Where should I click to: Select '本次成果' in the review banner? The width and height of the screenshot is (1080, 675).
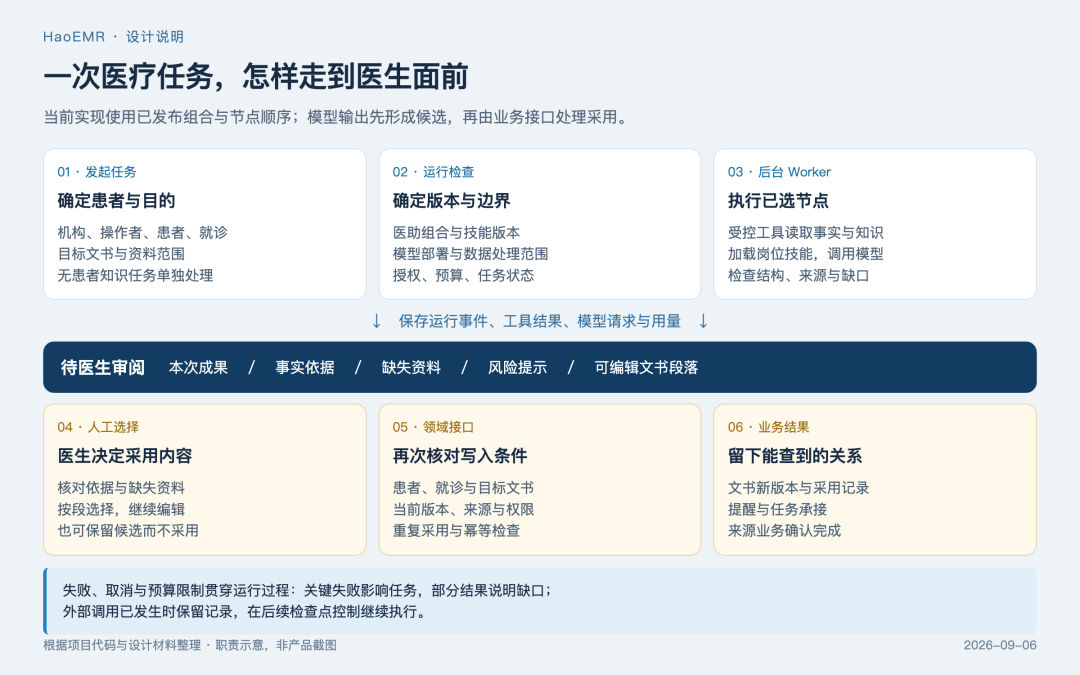point(198,367)
